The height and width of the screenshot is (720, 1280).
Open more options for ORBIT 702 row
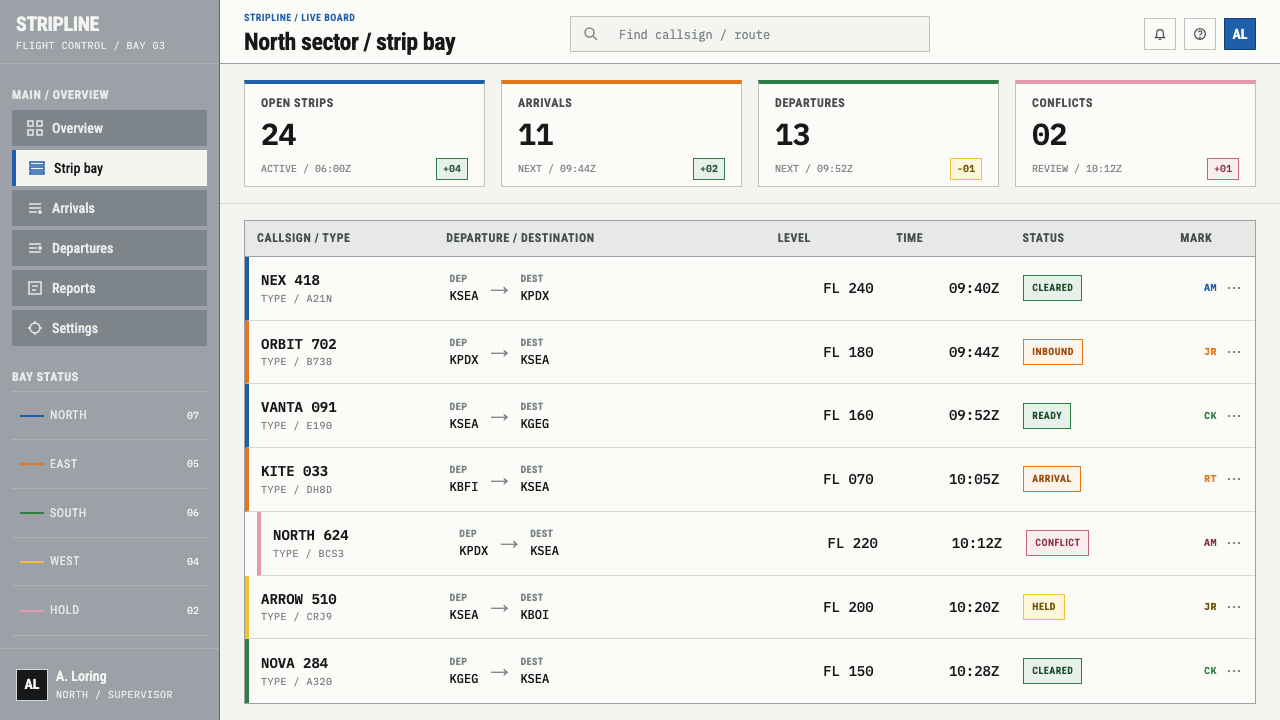(x=1234, y=352)
